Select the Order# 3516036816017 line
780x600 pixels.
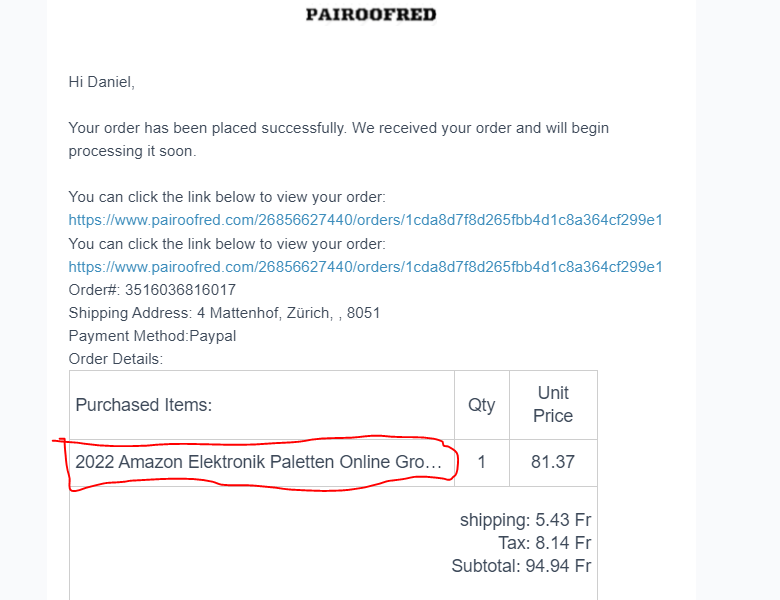point(152,290)
